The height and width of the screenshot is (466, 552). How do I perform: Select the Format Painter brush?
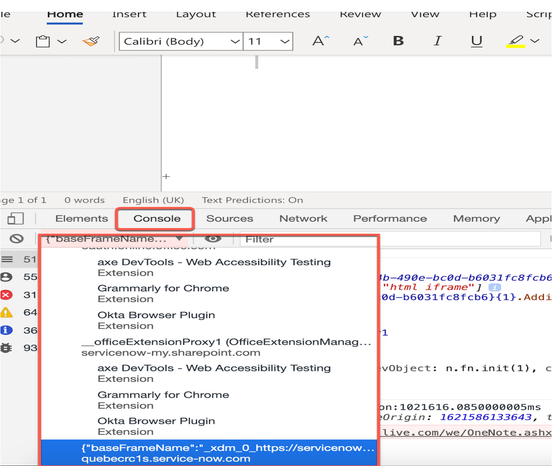click(91, 41)
